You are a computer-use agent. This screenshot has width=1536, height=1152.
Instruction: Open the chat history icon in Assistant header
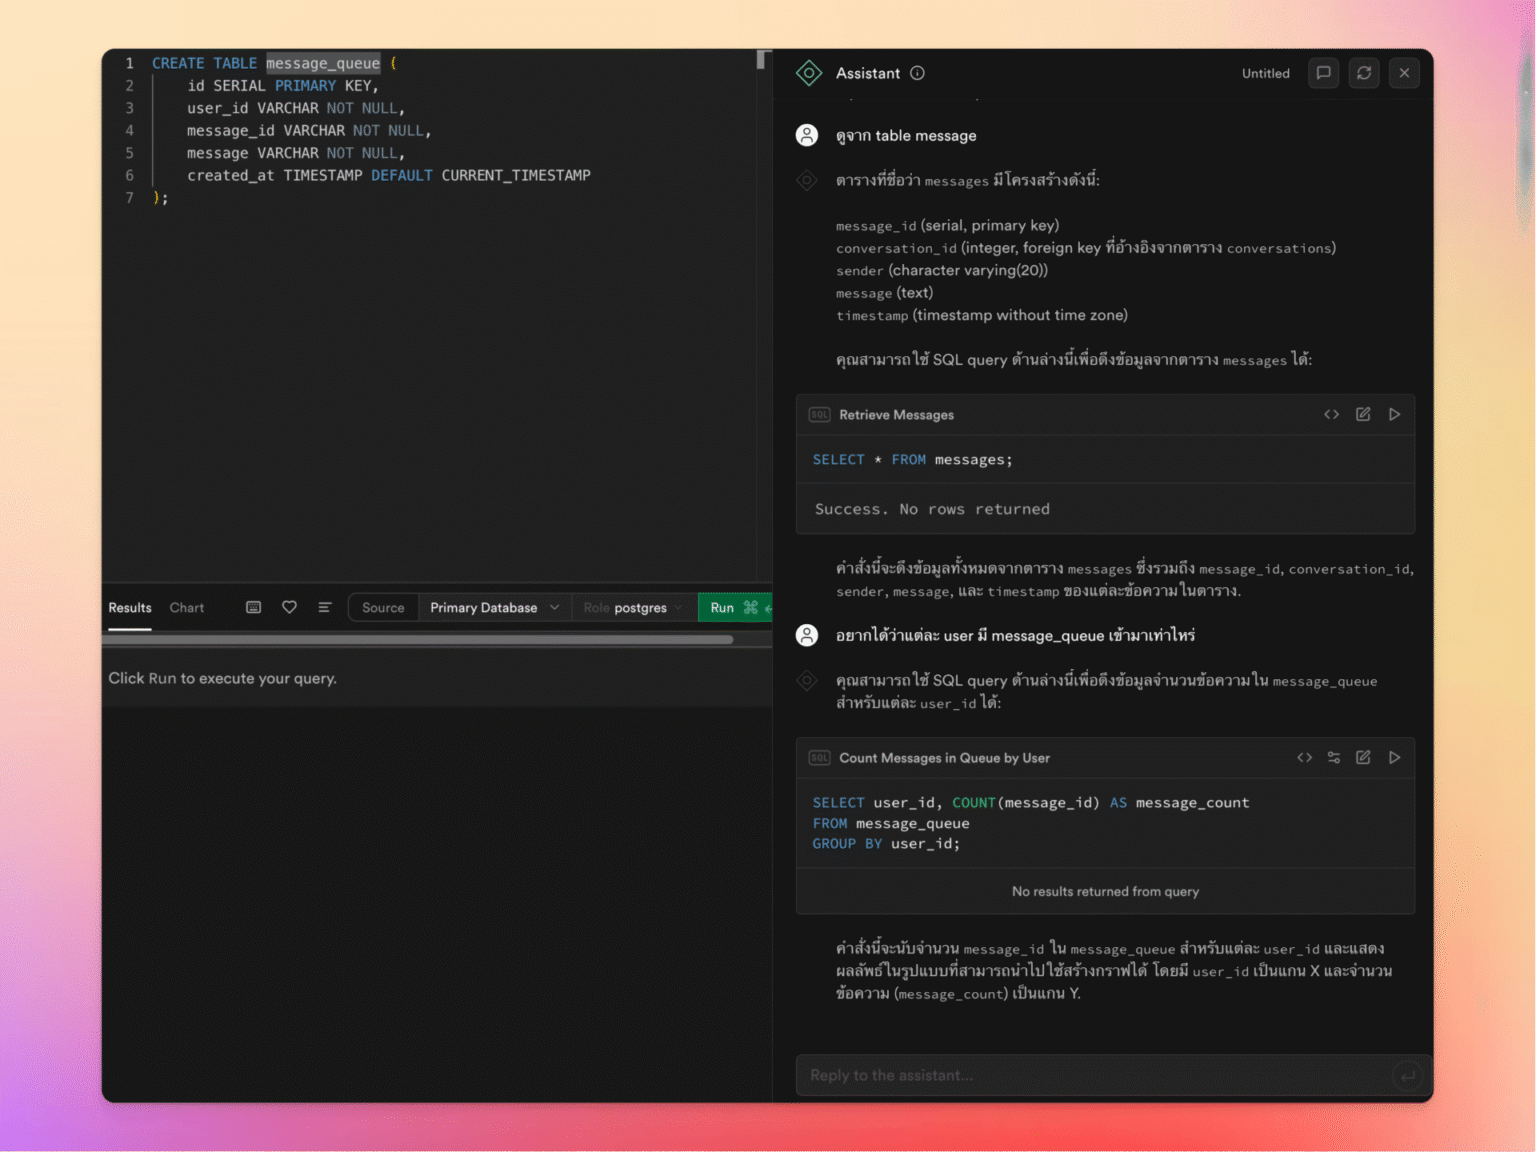(1323, 73)
